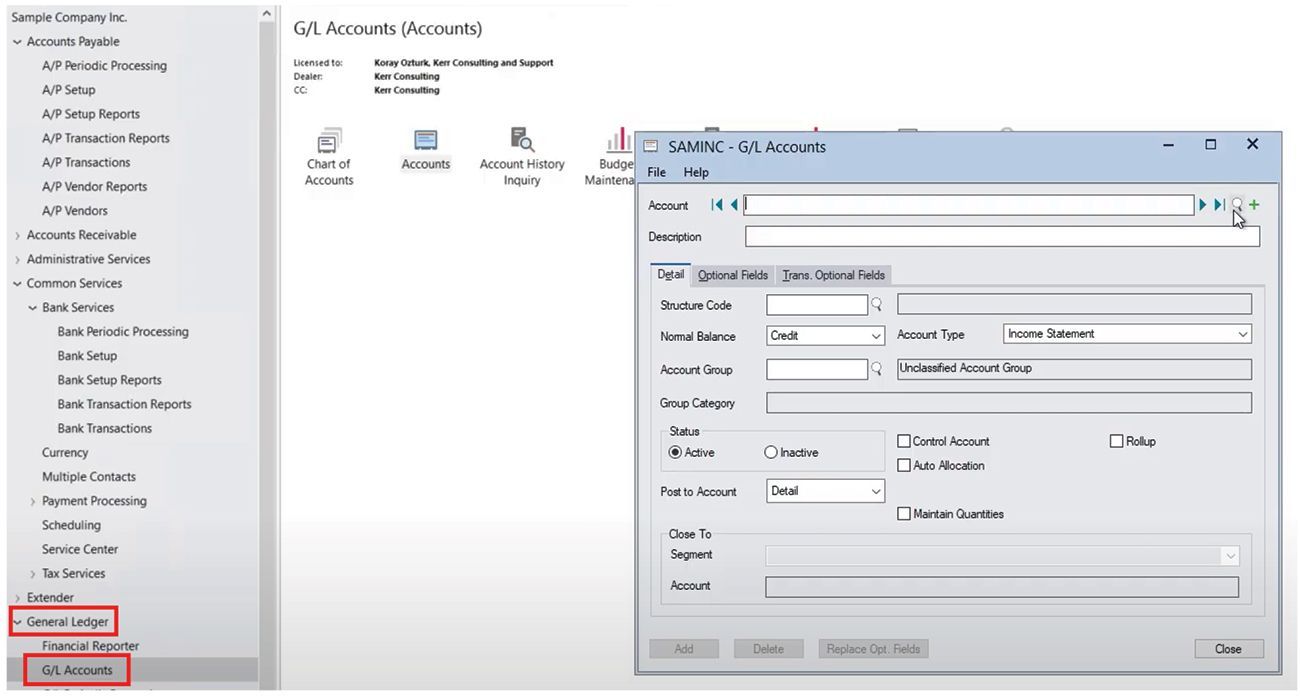The width and height of the screenshot is (1300, 696).
Task: Enable the Control Account checkbox
Action: tap(904, 441)
